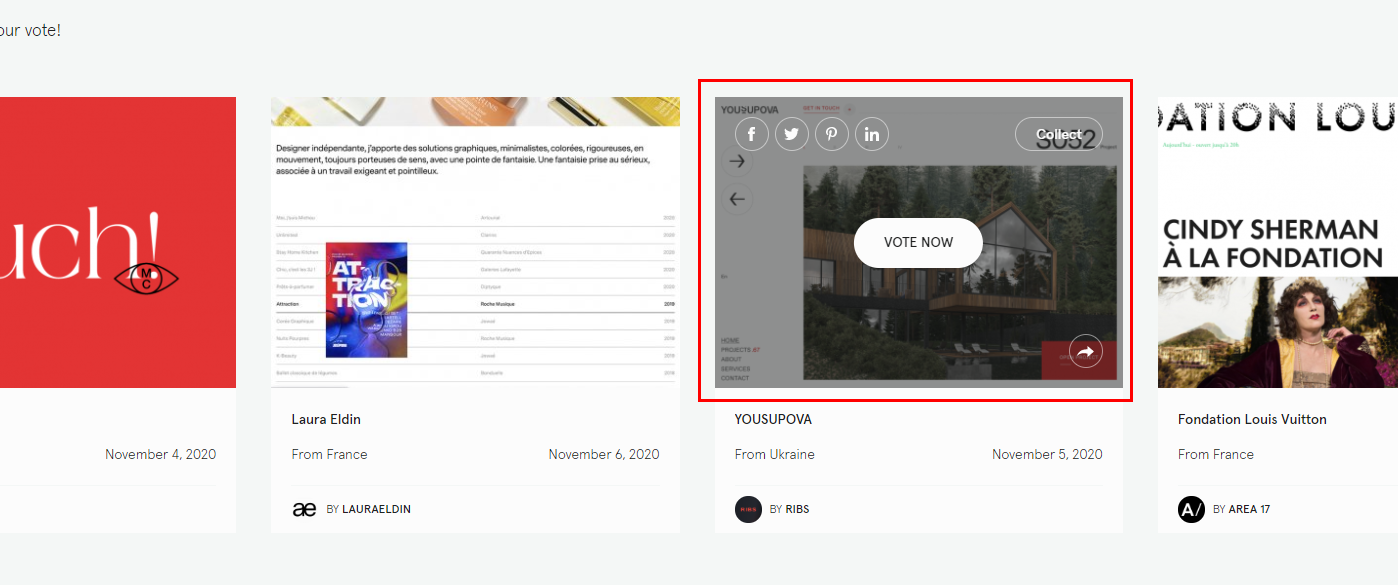Click the AREA 17 avatar icon
Viewport: 1398px width, 585px height.
point(1191,509)
